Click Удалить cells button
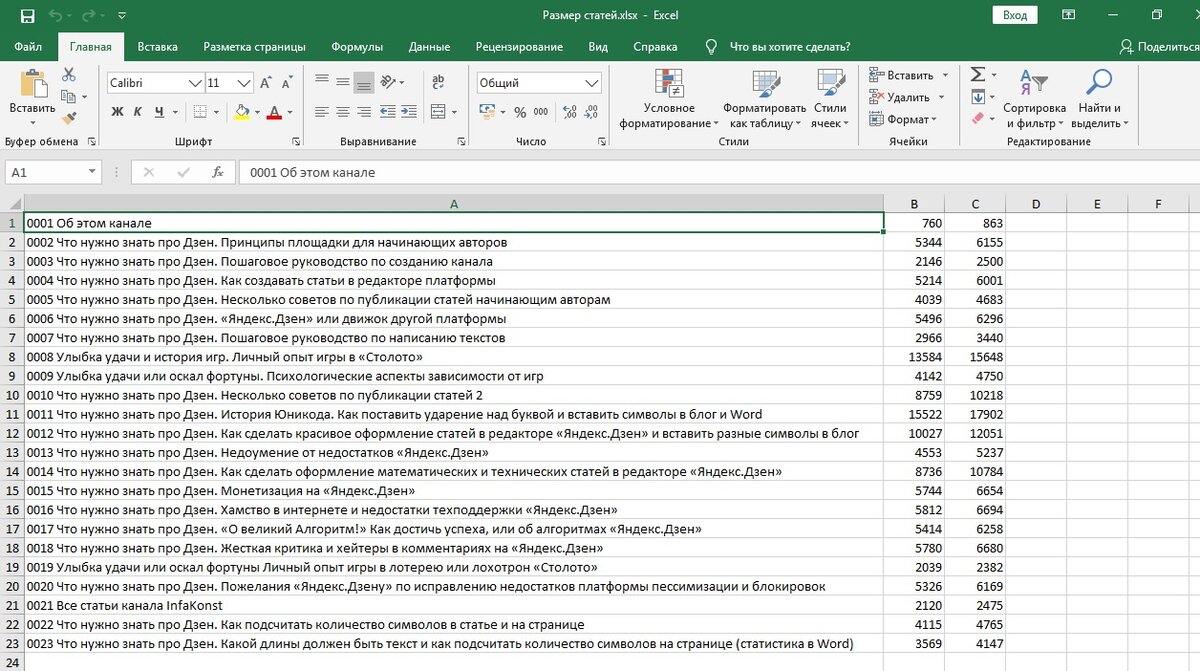The image size is (1200, 671). click(899, 97)
